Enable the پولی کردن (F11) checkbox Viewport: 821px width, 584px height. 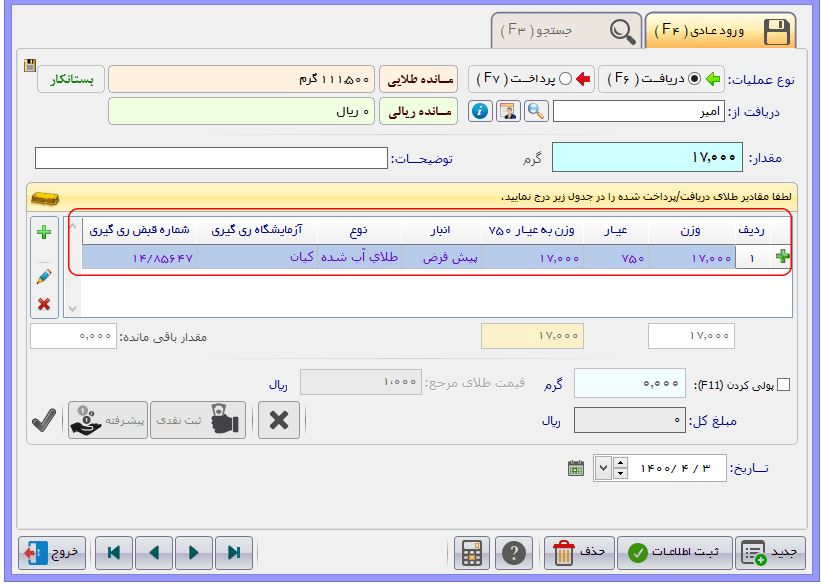tap(782, 385)
